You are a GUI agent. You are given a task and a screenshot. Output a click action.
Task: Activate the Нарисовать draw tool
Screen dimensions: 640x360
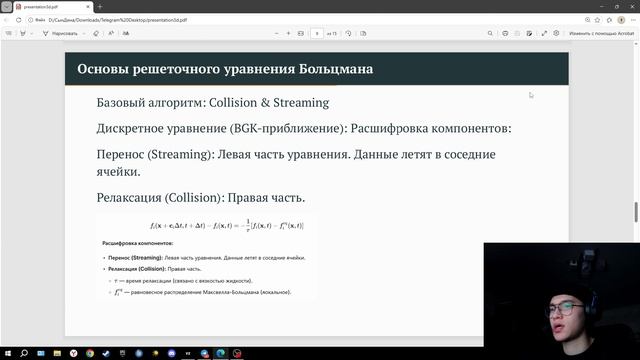tap(60, 33)
